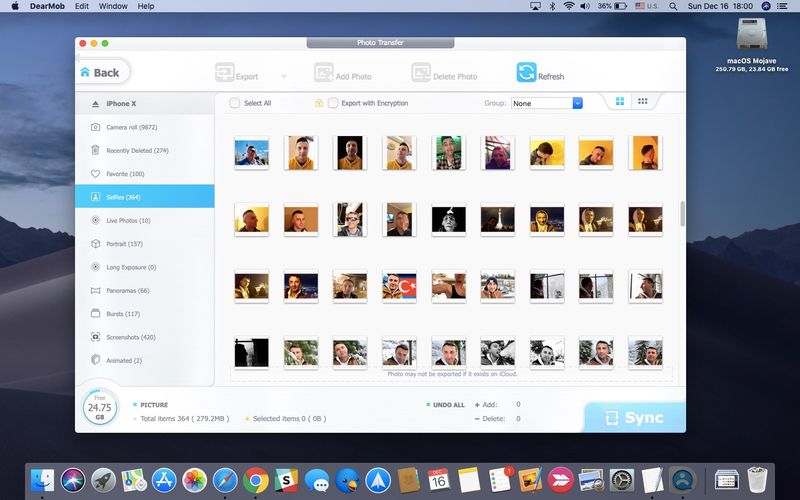Check the Select All checkbox
800x500 pixels.
pos(234,103)
